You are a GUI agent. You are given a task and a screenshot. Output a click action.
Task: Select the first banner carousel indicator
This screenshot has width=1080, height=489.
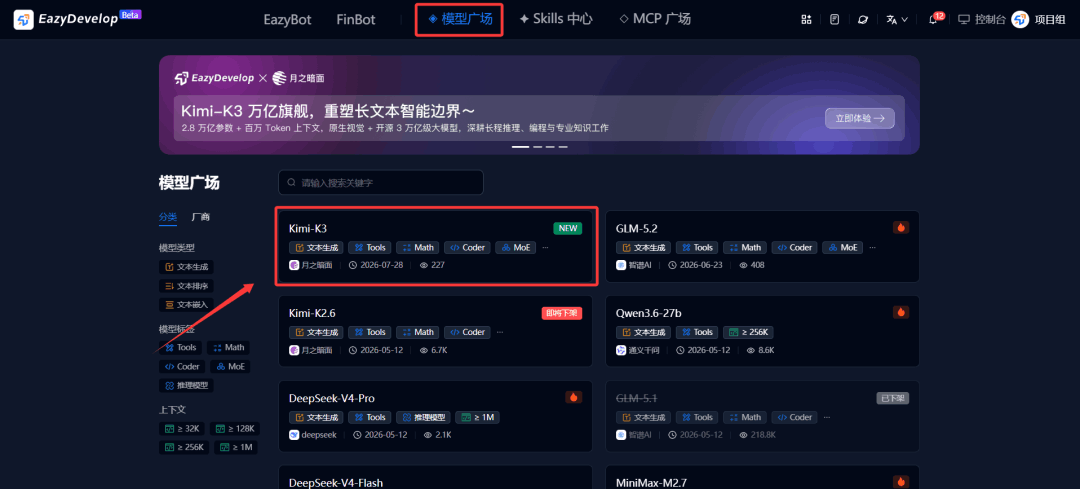[x=520, y=147]
